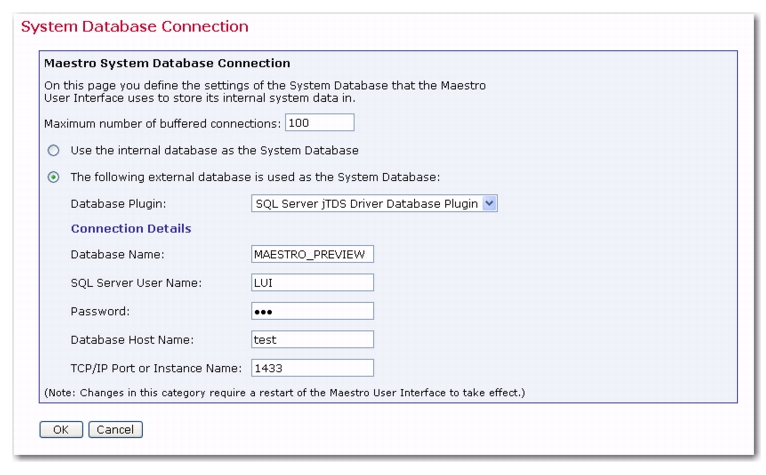
Task: Click the Database Name input field
Action: [313, 254]
